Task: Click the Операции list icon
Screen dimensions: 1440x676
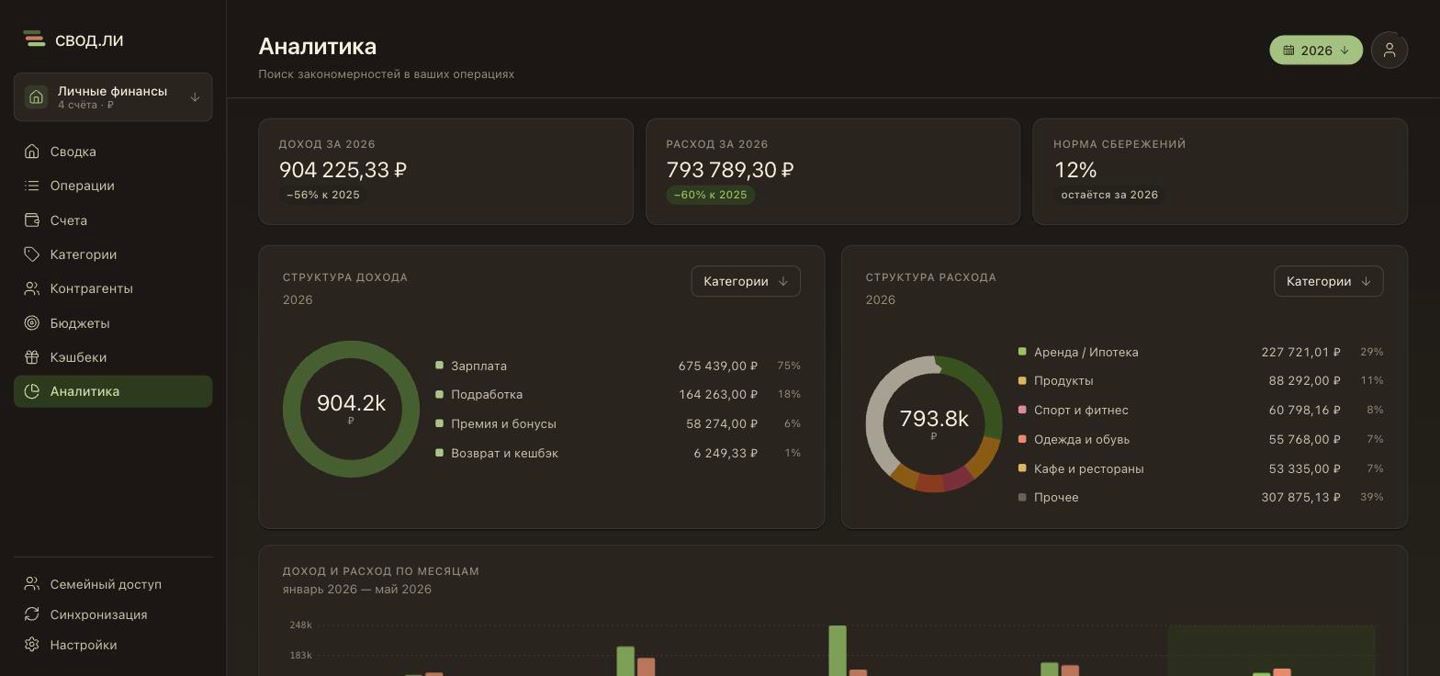Action: [32, 185]
